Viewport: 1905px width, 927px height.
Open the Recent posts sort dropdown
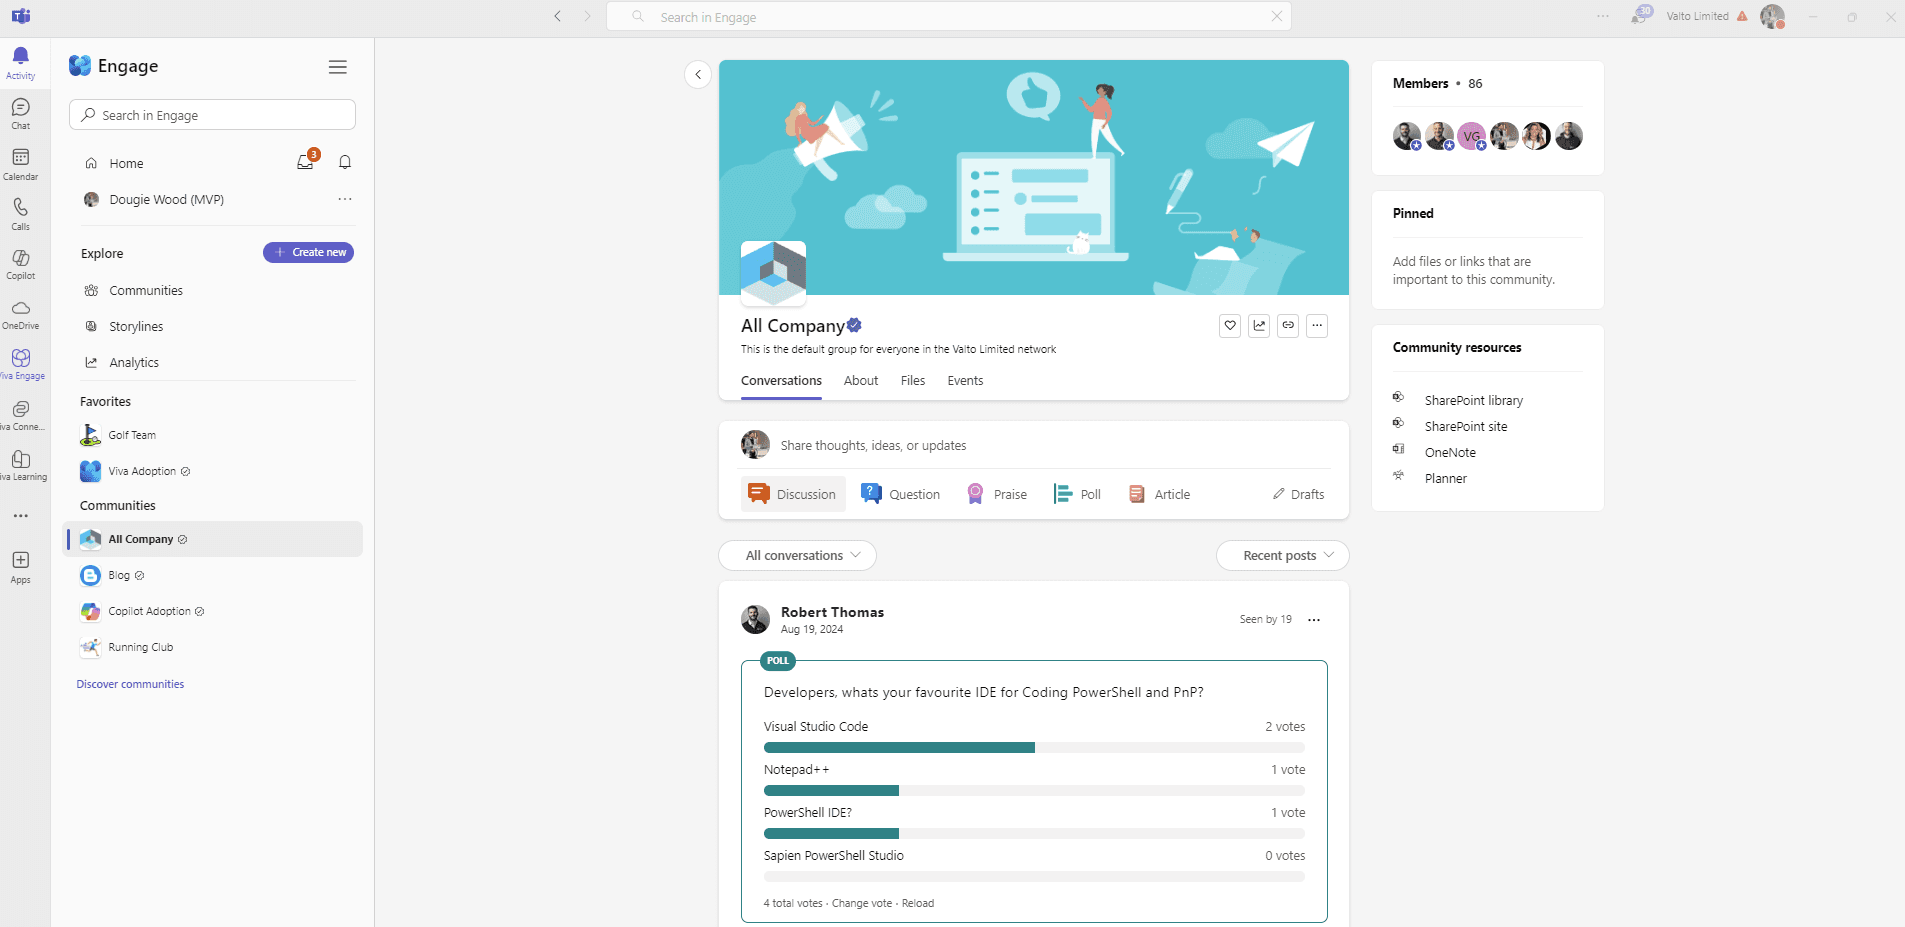click(x=1282, y=556)
